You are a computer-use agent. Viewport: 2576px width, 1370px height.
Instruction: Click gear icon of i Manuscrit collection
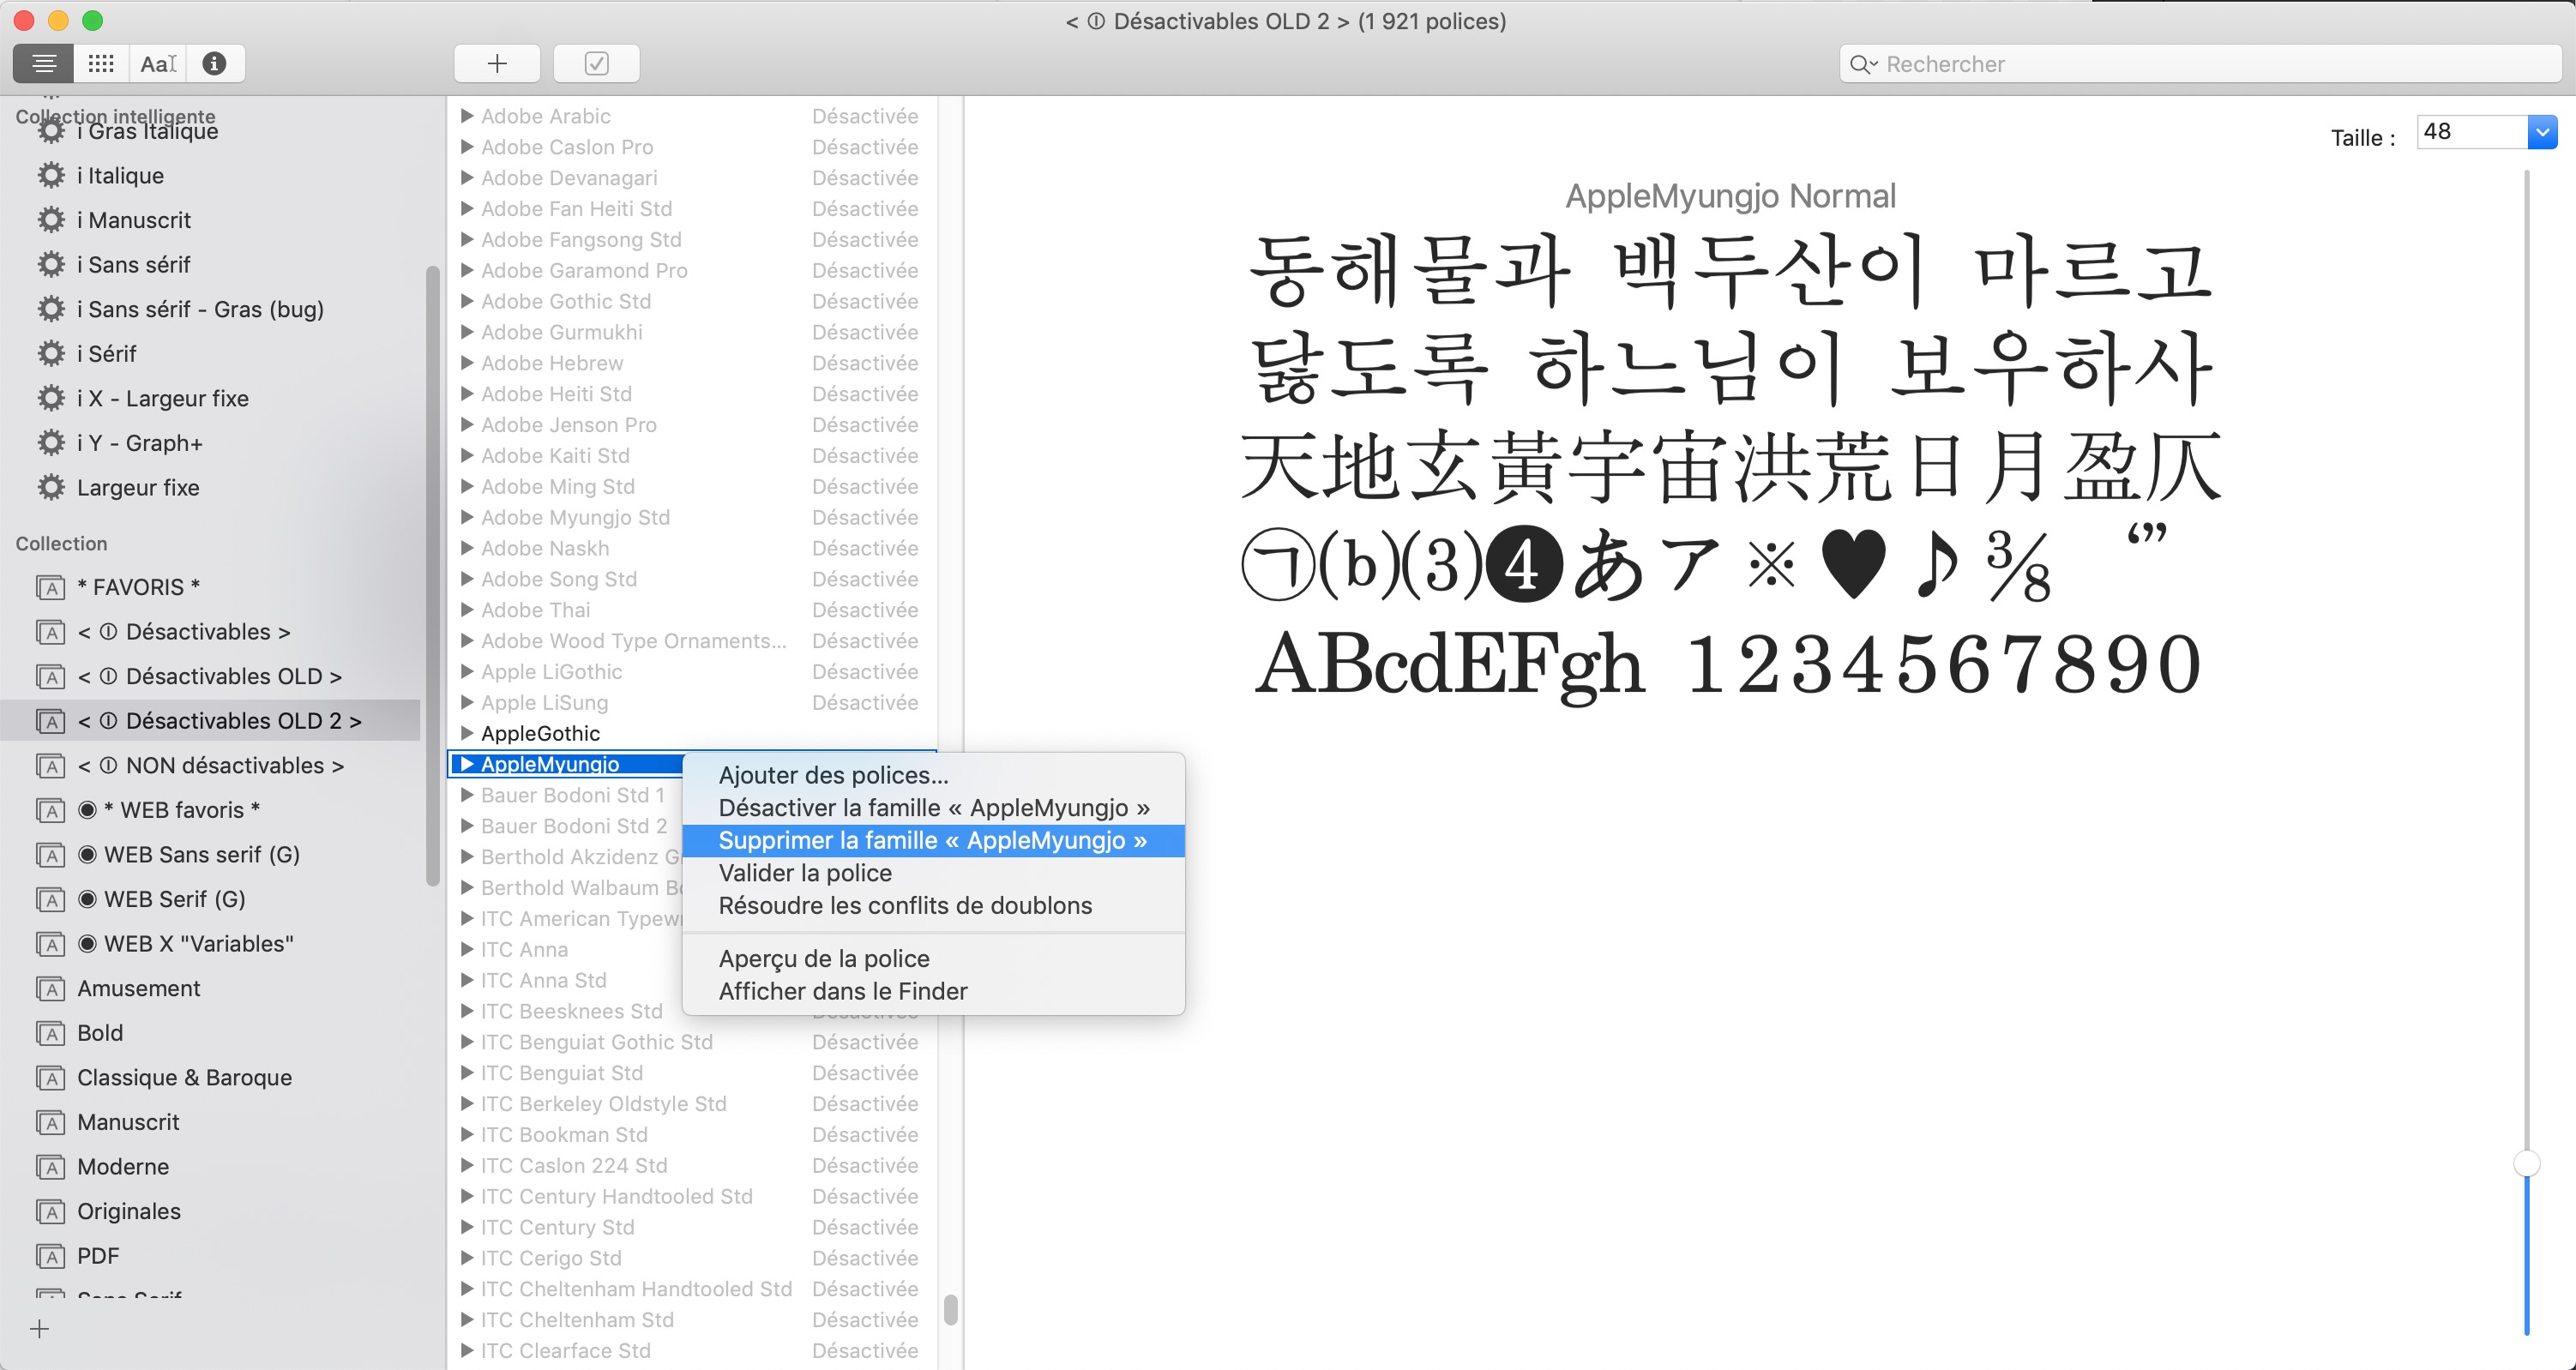click(51, 220)
